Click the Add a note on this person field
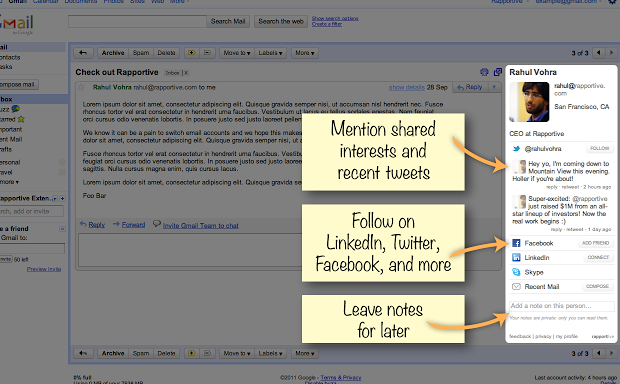 click(x=562, y=306)
